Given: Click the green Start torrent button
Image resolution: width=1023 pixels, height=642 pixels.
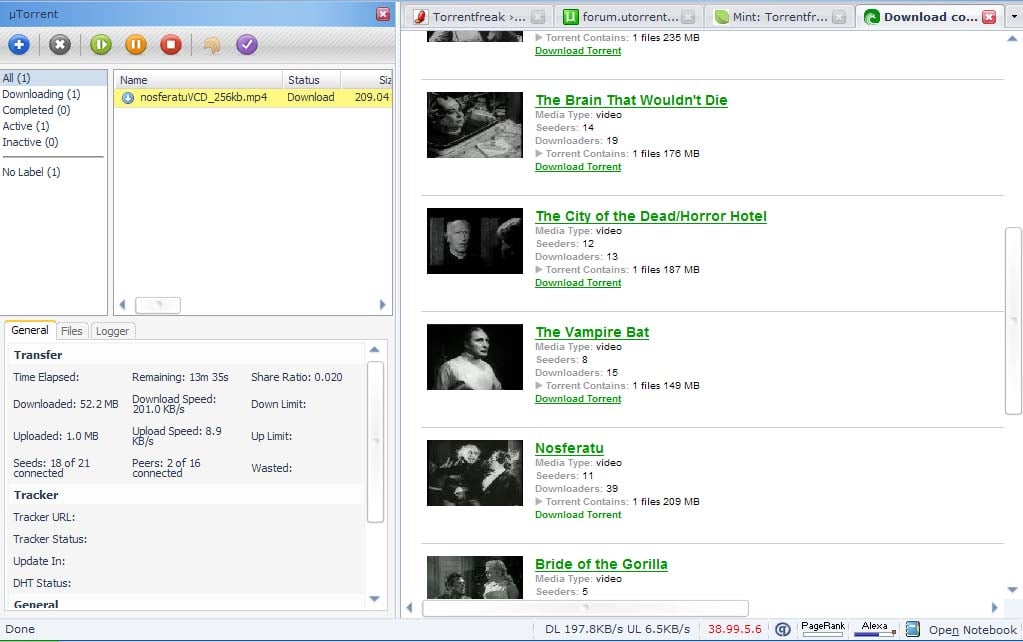Looking at the screenshot, I should (x=100, y=44).
